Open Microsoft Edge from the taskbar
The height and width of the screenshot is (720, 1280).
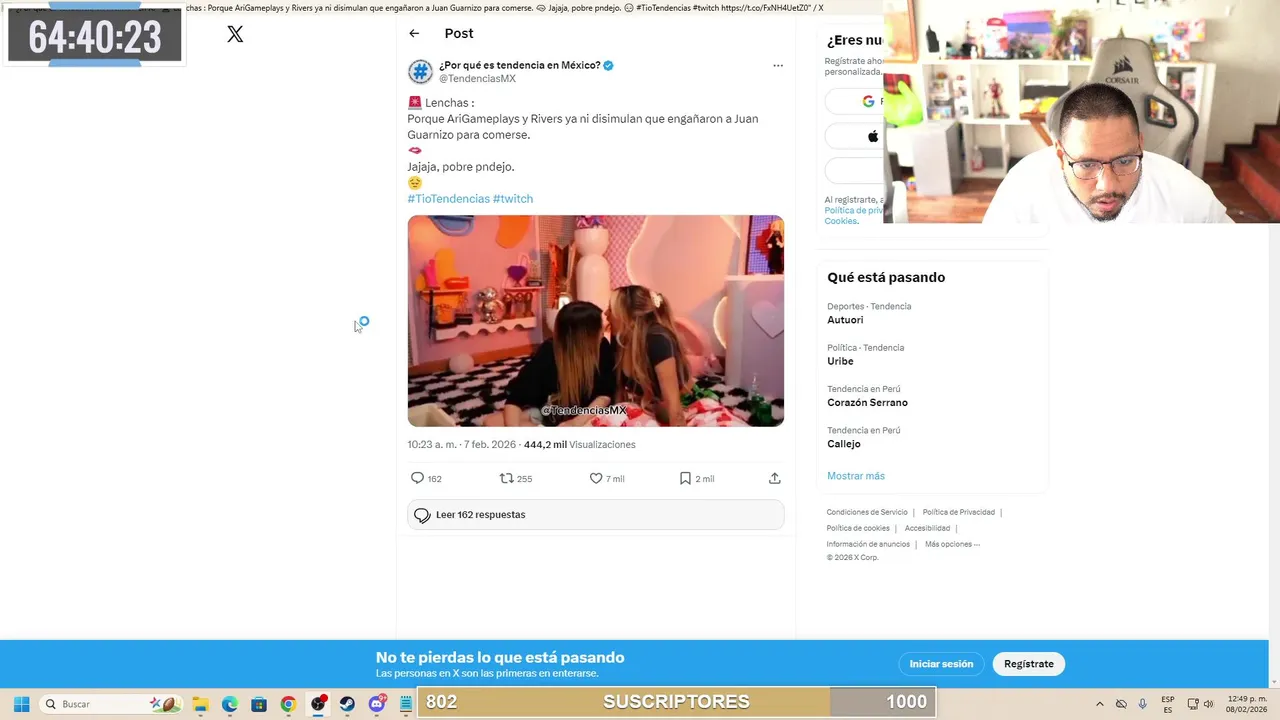point(230,704)
